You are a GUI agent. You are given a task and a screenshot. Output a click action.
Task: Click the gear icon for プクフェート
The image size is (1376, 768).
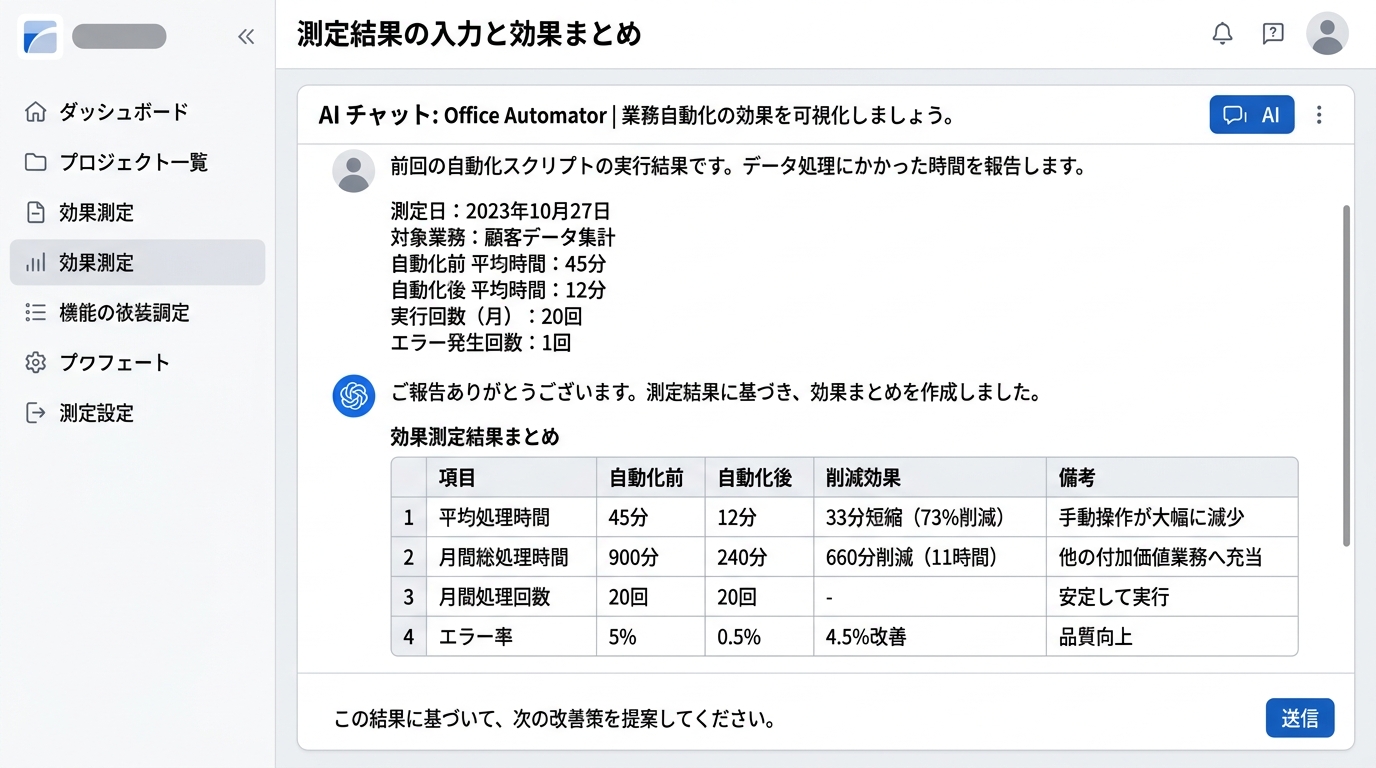click(36, 363)
